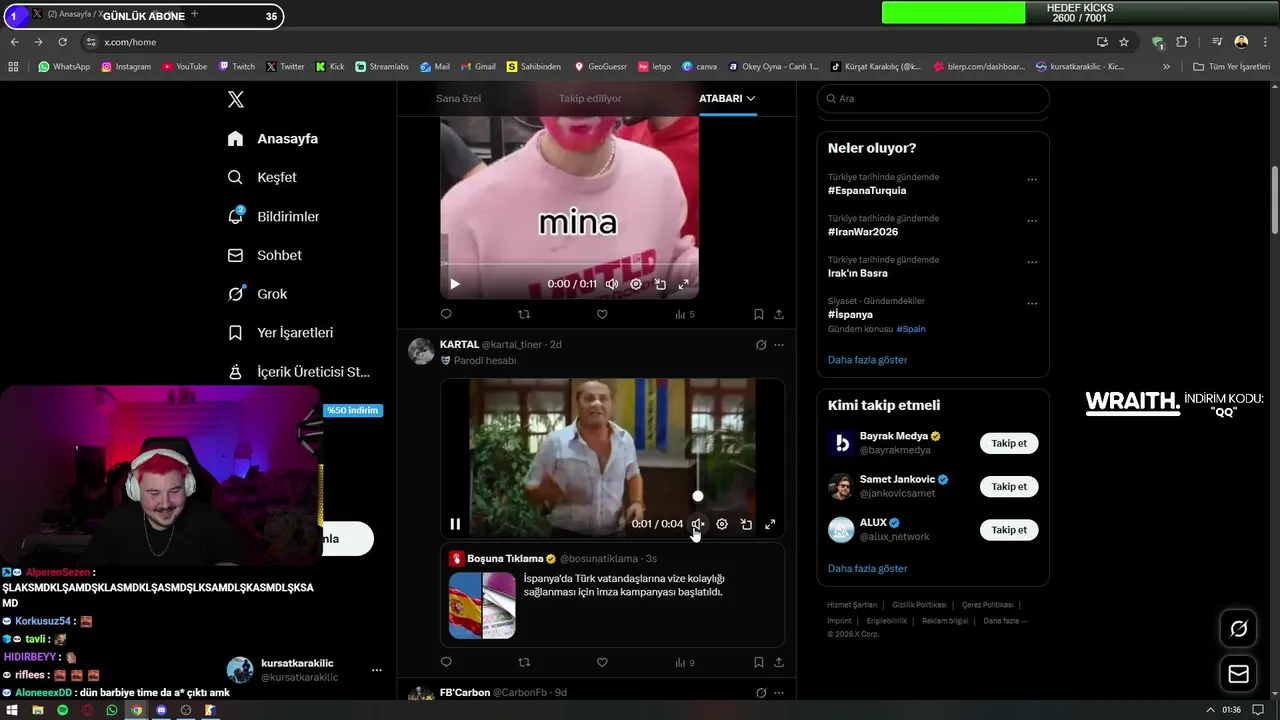Open more options for #EspanaTurquia
This screenshot has height=720, width=1280.
(1032, 180)
